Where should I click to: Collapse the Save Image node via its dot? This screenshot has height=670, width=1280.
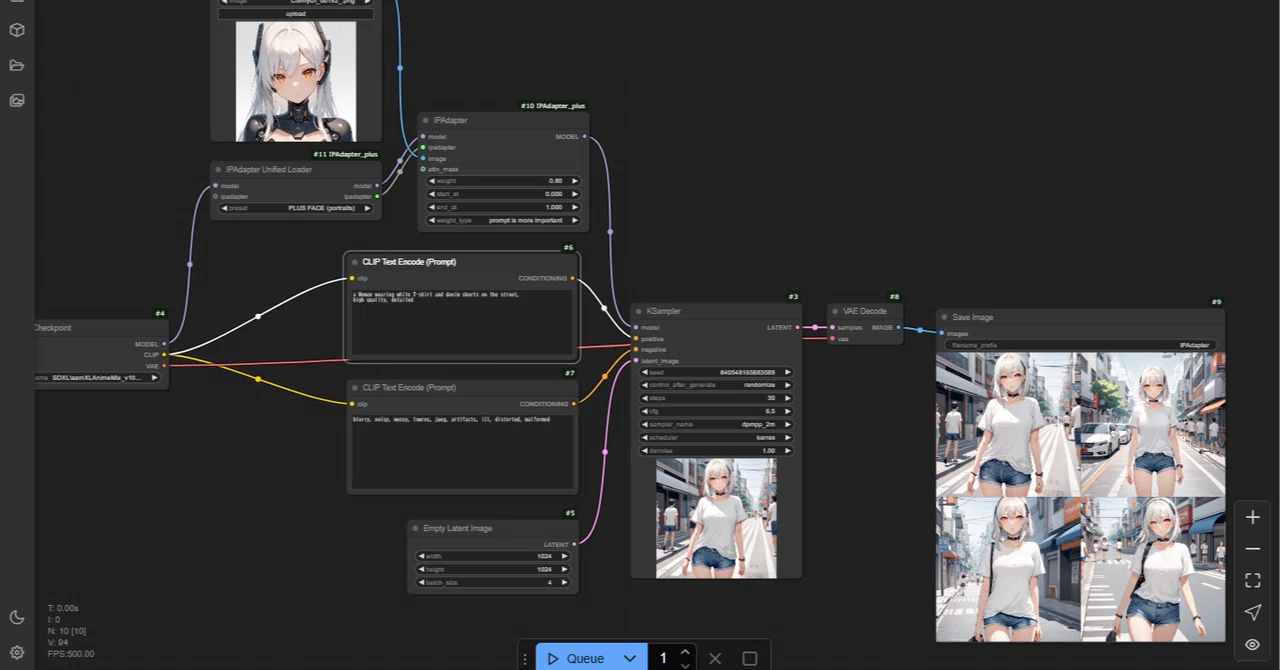(944, 317)
